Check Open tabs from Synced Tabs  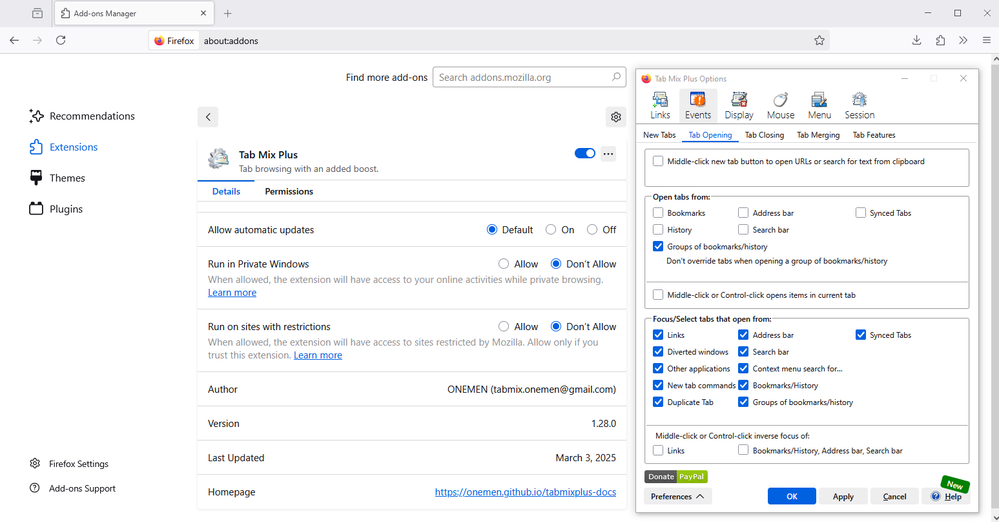pyautogui.click(x=861, y=213)
